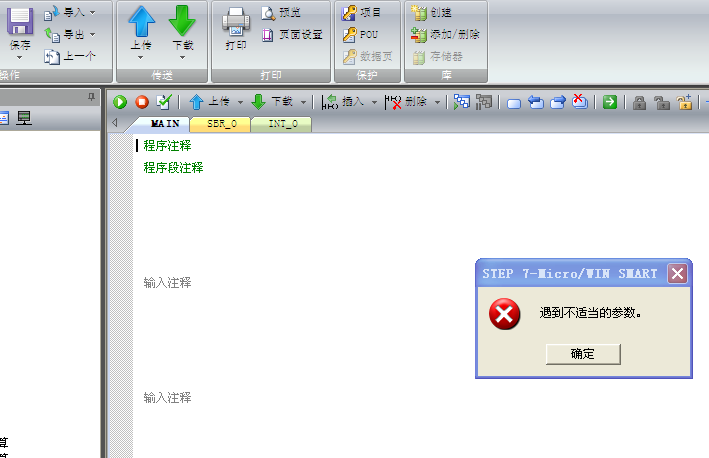Expand the Import (导入) dropdown arrow
The width and height of the screenshot is (709, 458).
click(92, 13)
